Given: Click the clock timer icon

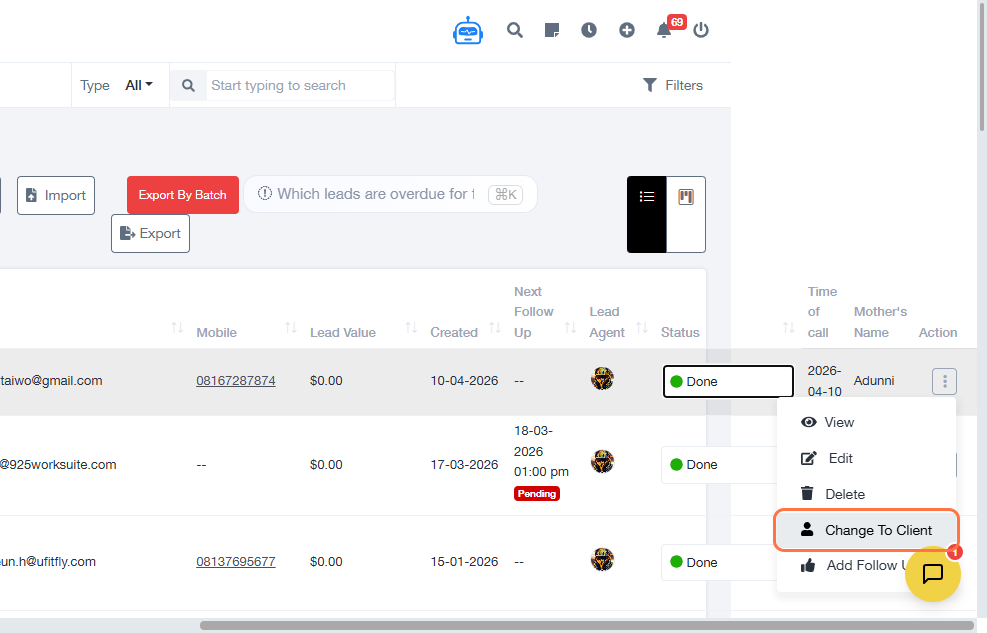Looking at the screenshot, I should pyautogui.click(x=589, y=30).
